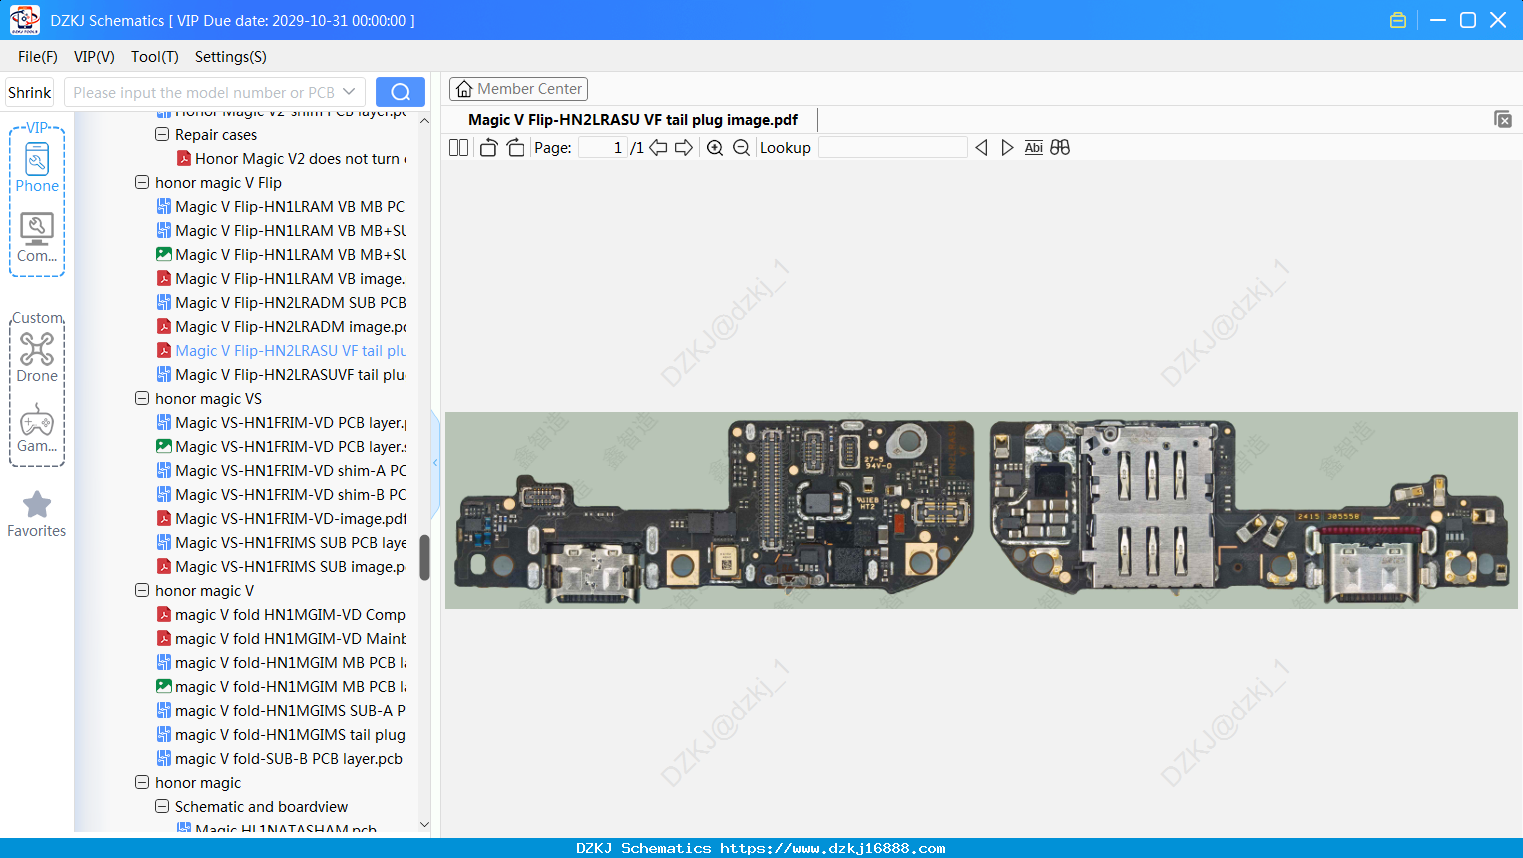Open the File menu

coord(38,57)
